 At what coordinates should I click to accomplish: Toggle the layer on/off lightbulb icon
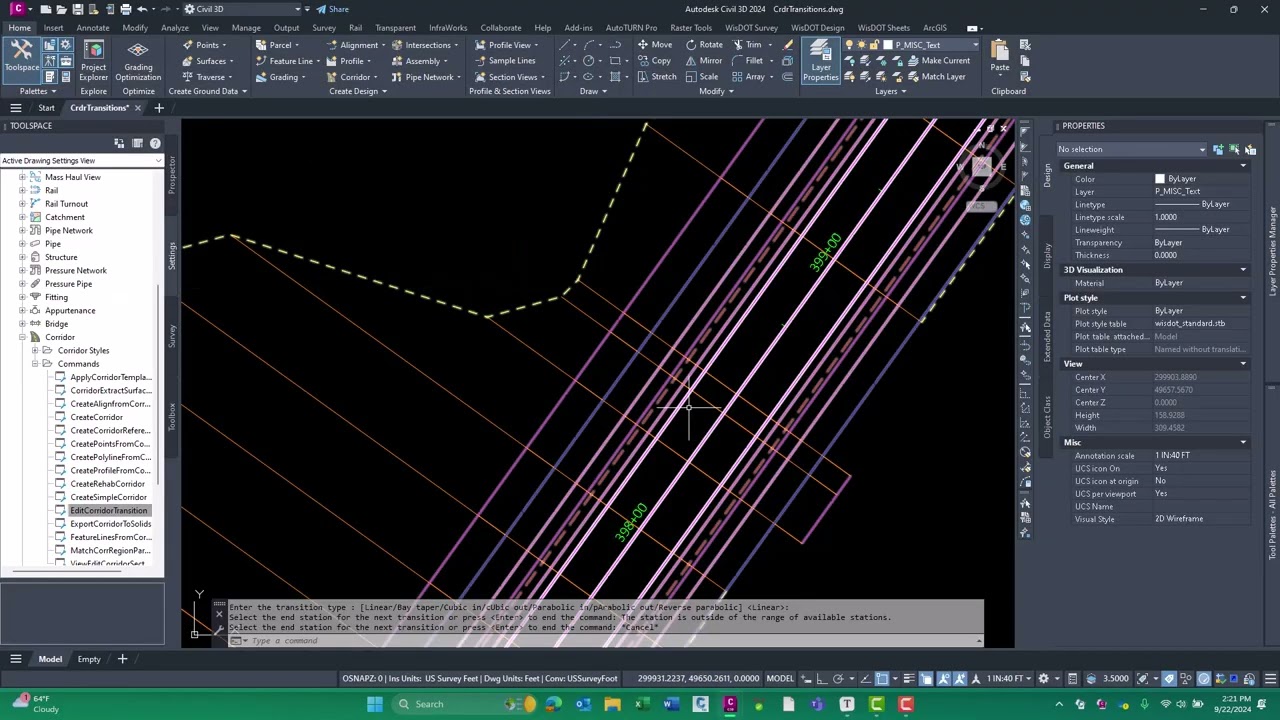click(849, 45)
